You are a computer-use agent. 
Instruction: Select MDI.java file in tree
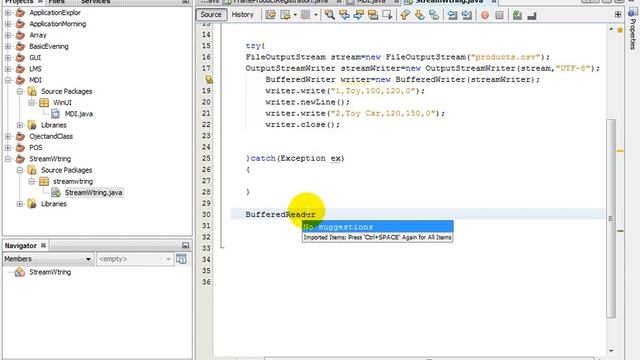click(x=78, y=114)
